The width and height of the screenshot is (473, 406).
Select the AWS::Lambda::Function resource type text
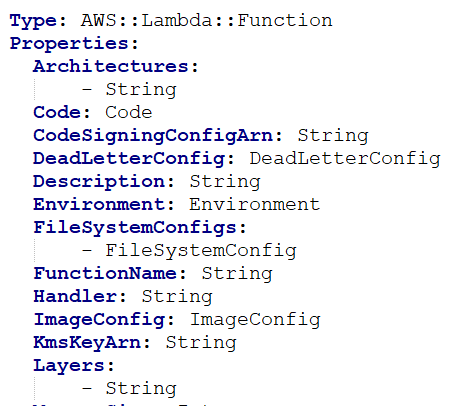[x=207, y=20]
